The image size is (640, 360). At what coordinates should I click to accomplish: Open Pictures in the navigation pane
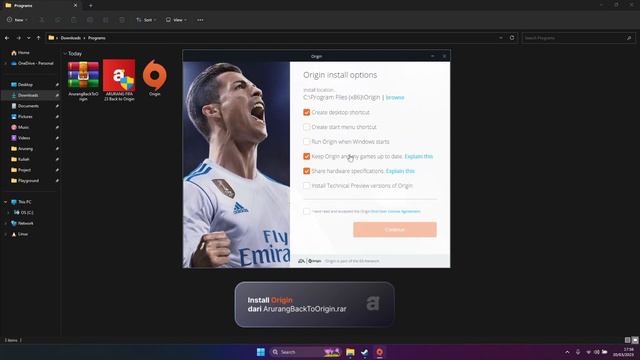[22, 116]
